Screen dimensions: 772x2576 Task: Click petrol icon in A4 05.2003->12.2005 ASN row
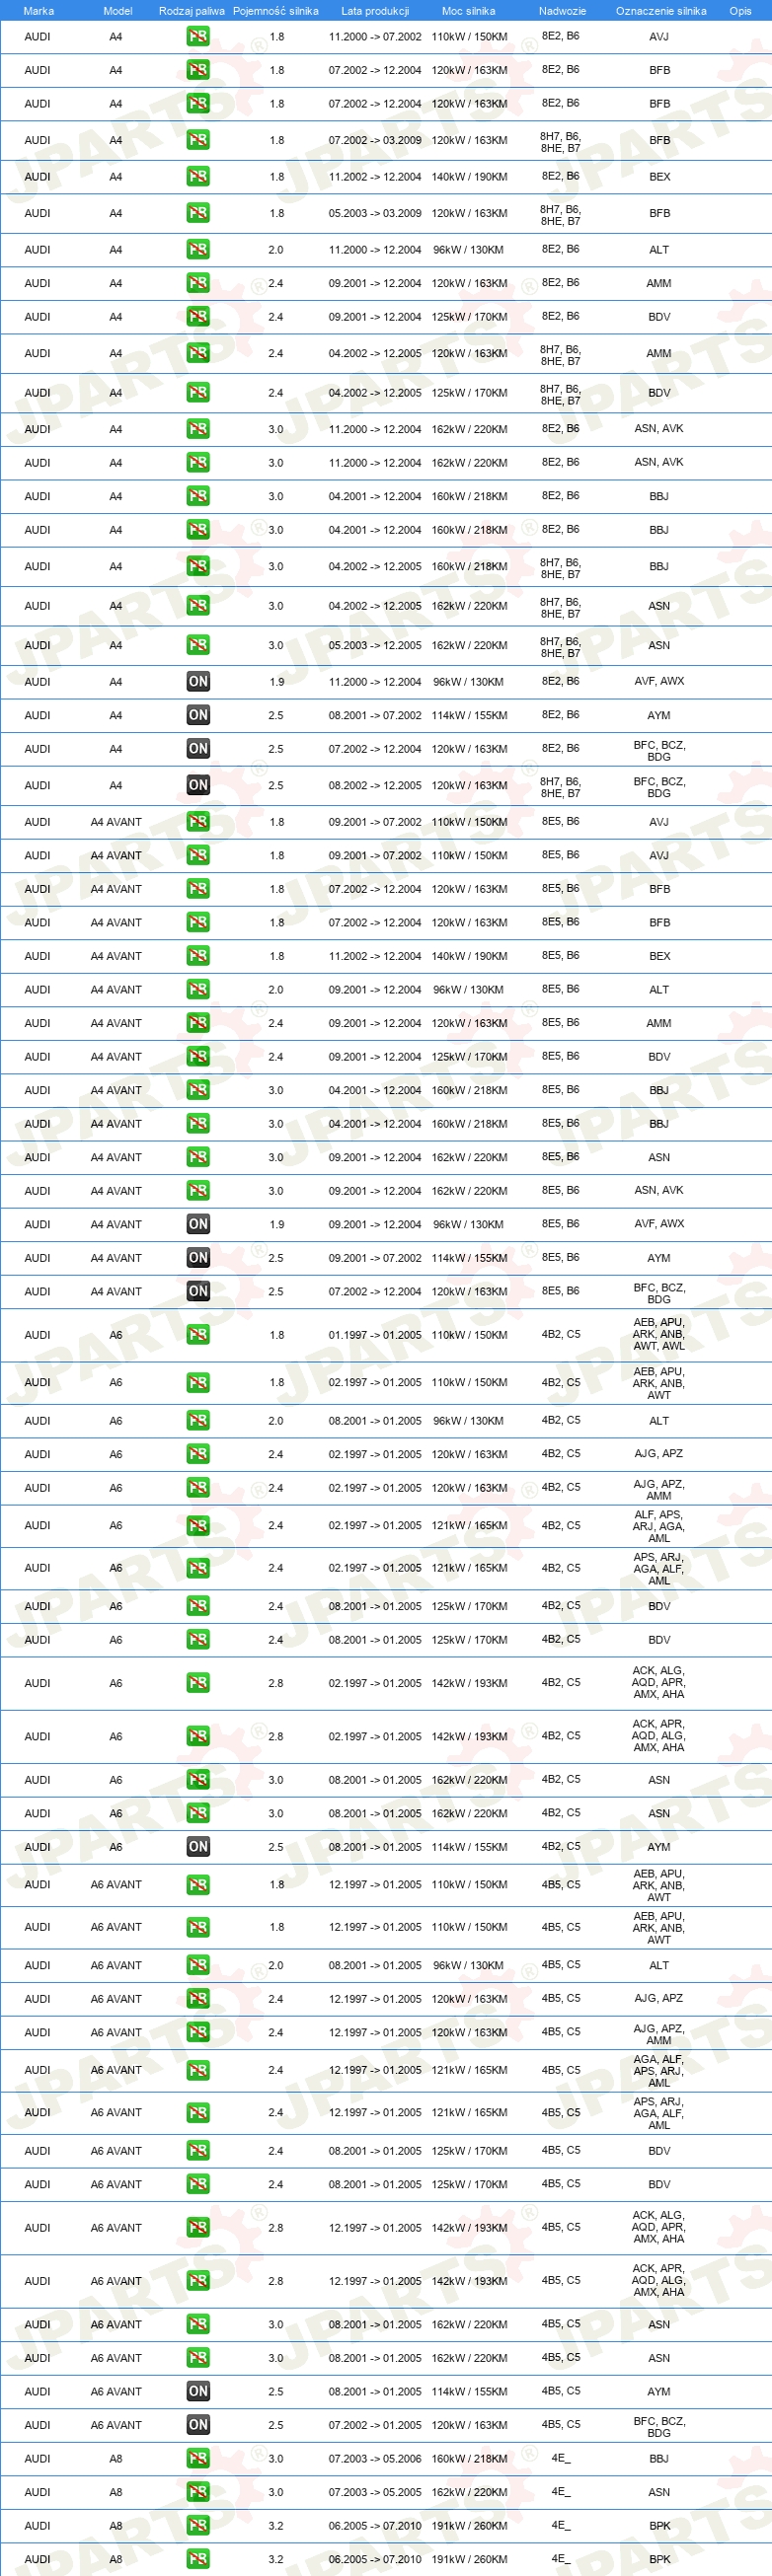(198, 645)
